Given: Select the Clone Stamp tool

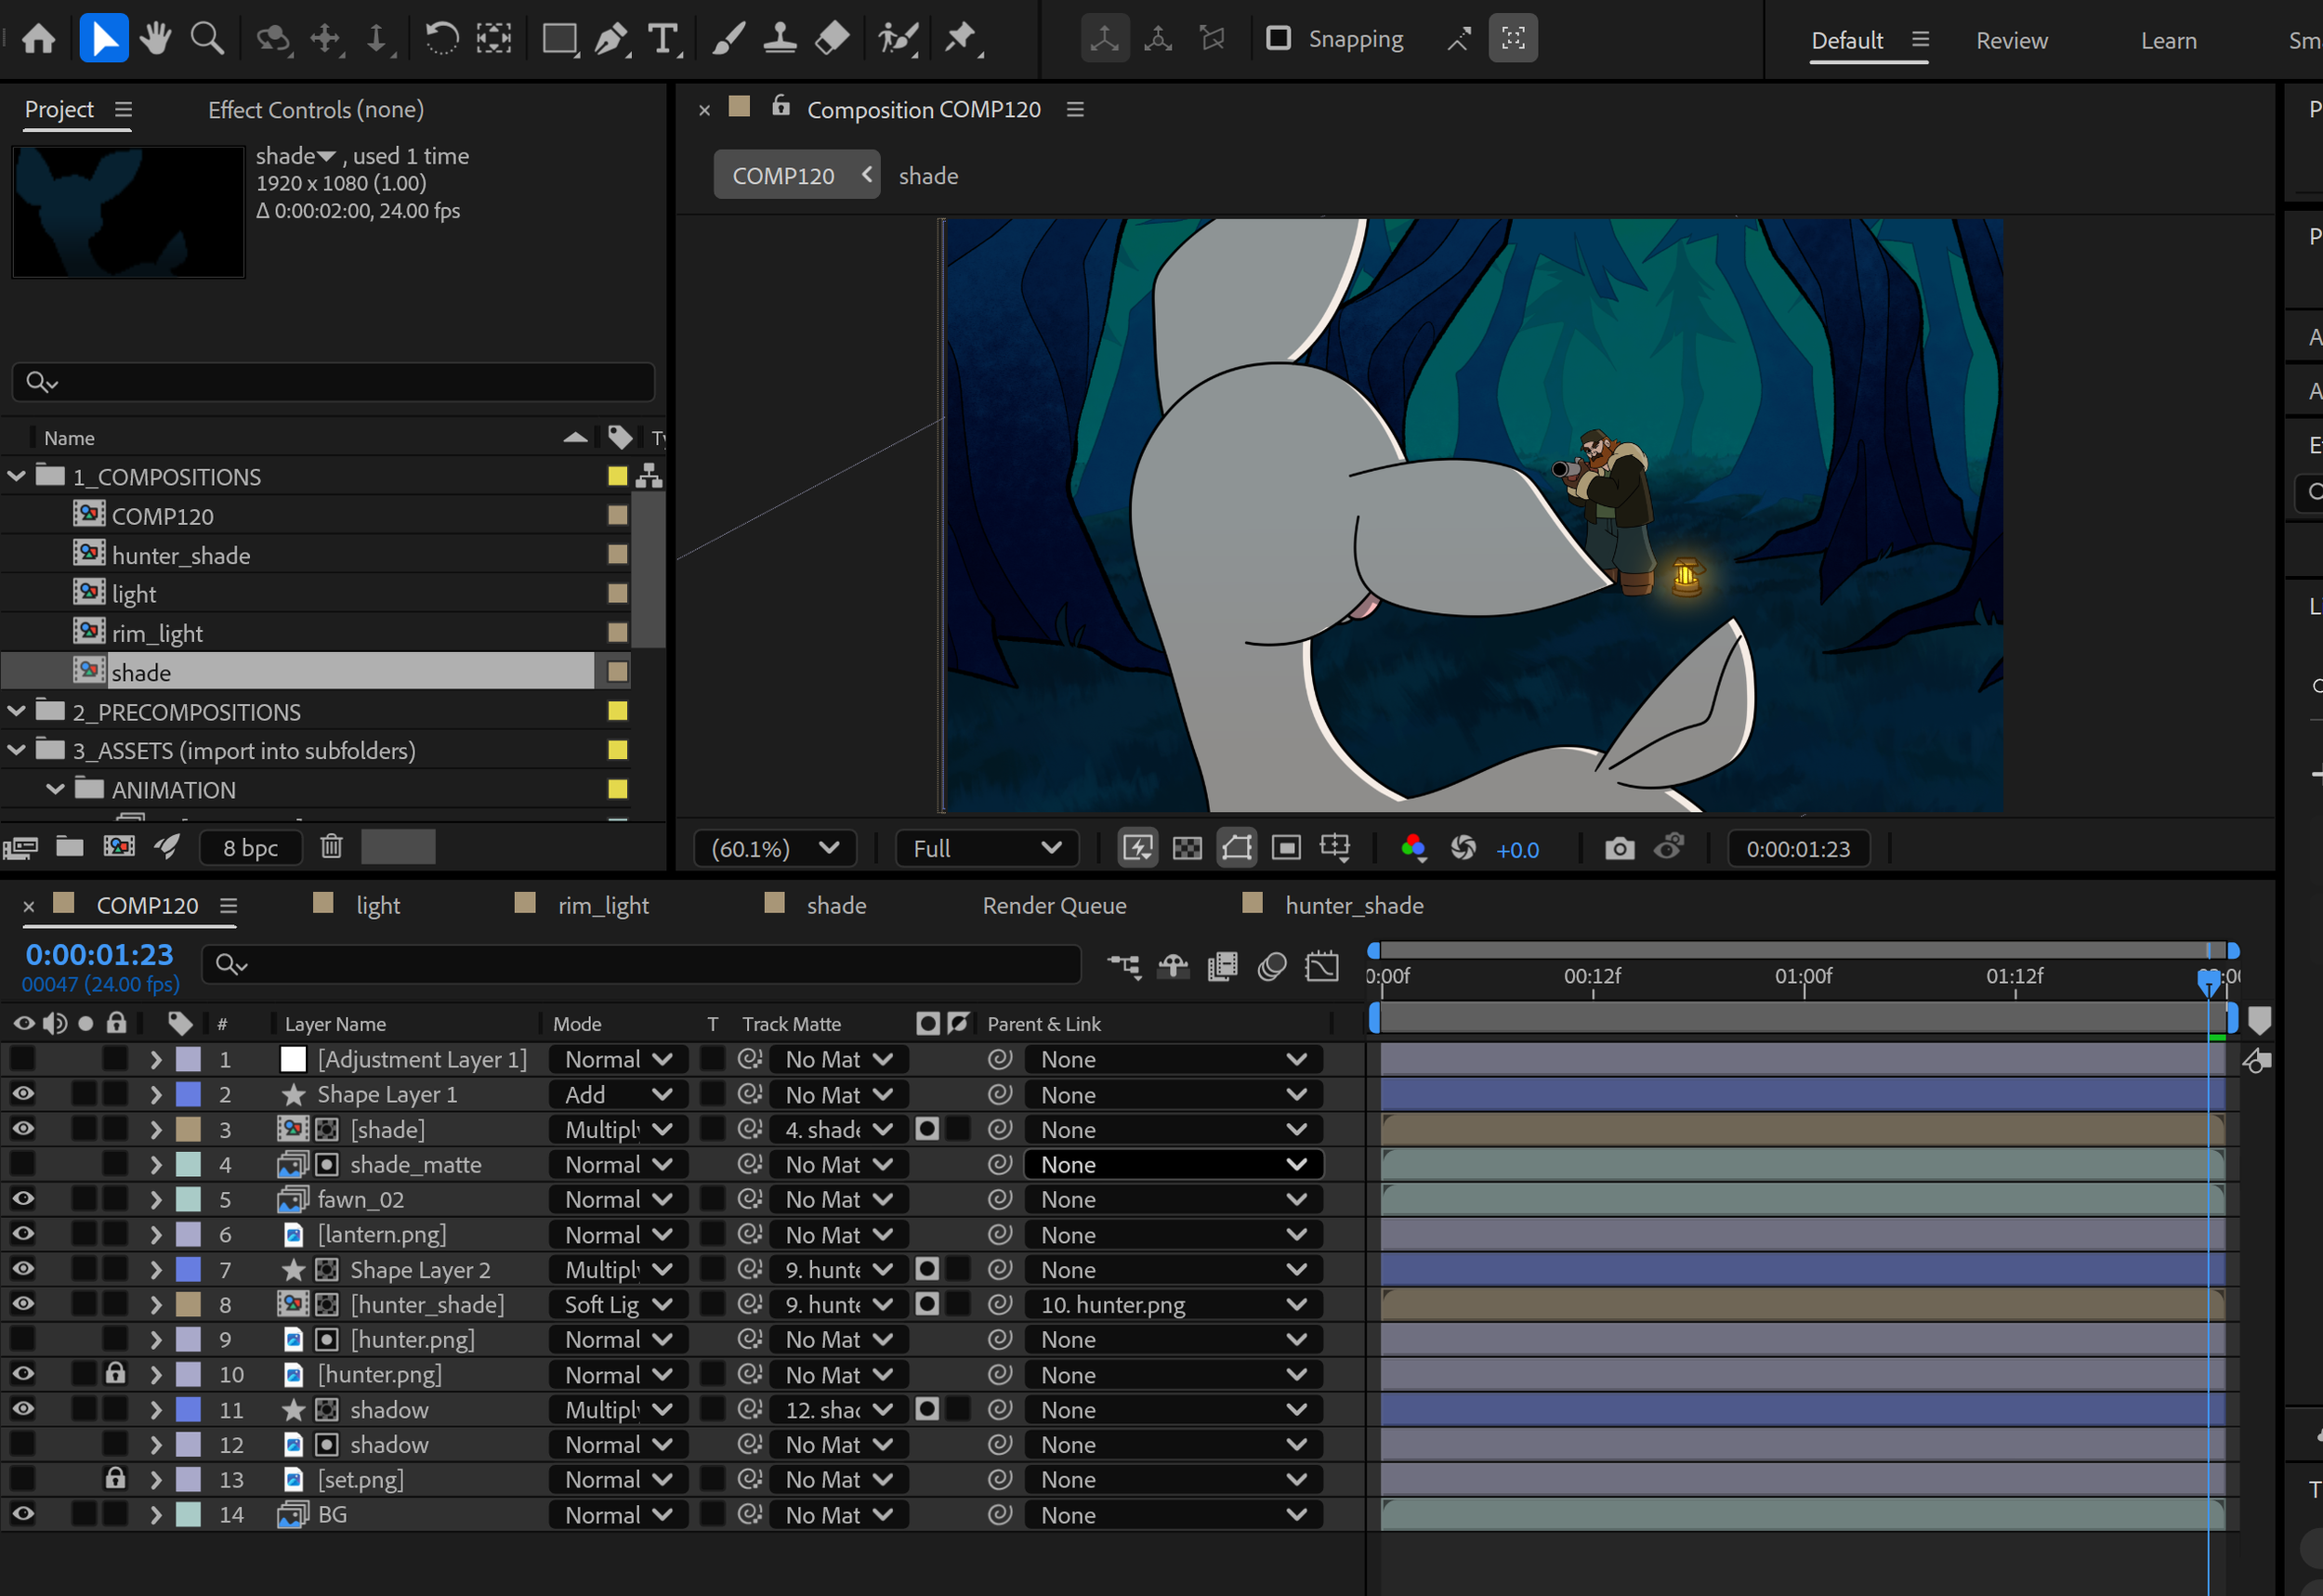Looking at the screenshot, I should pyautogui.click(x=780, y=39).
